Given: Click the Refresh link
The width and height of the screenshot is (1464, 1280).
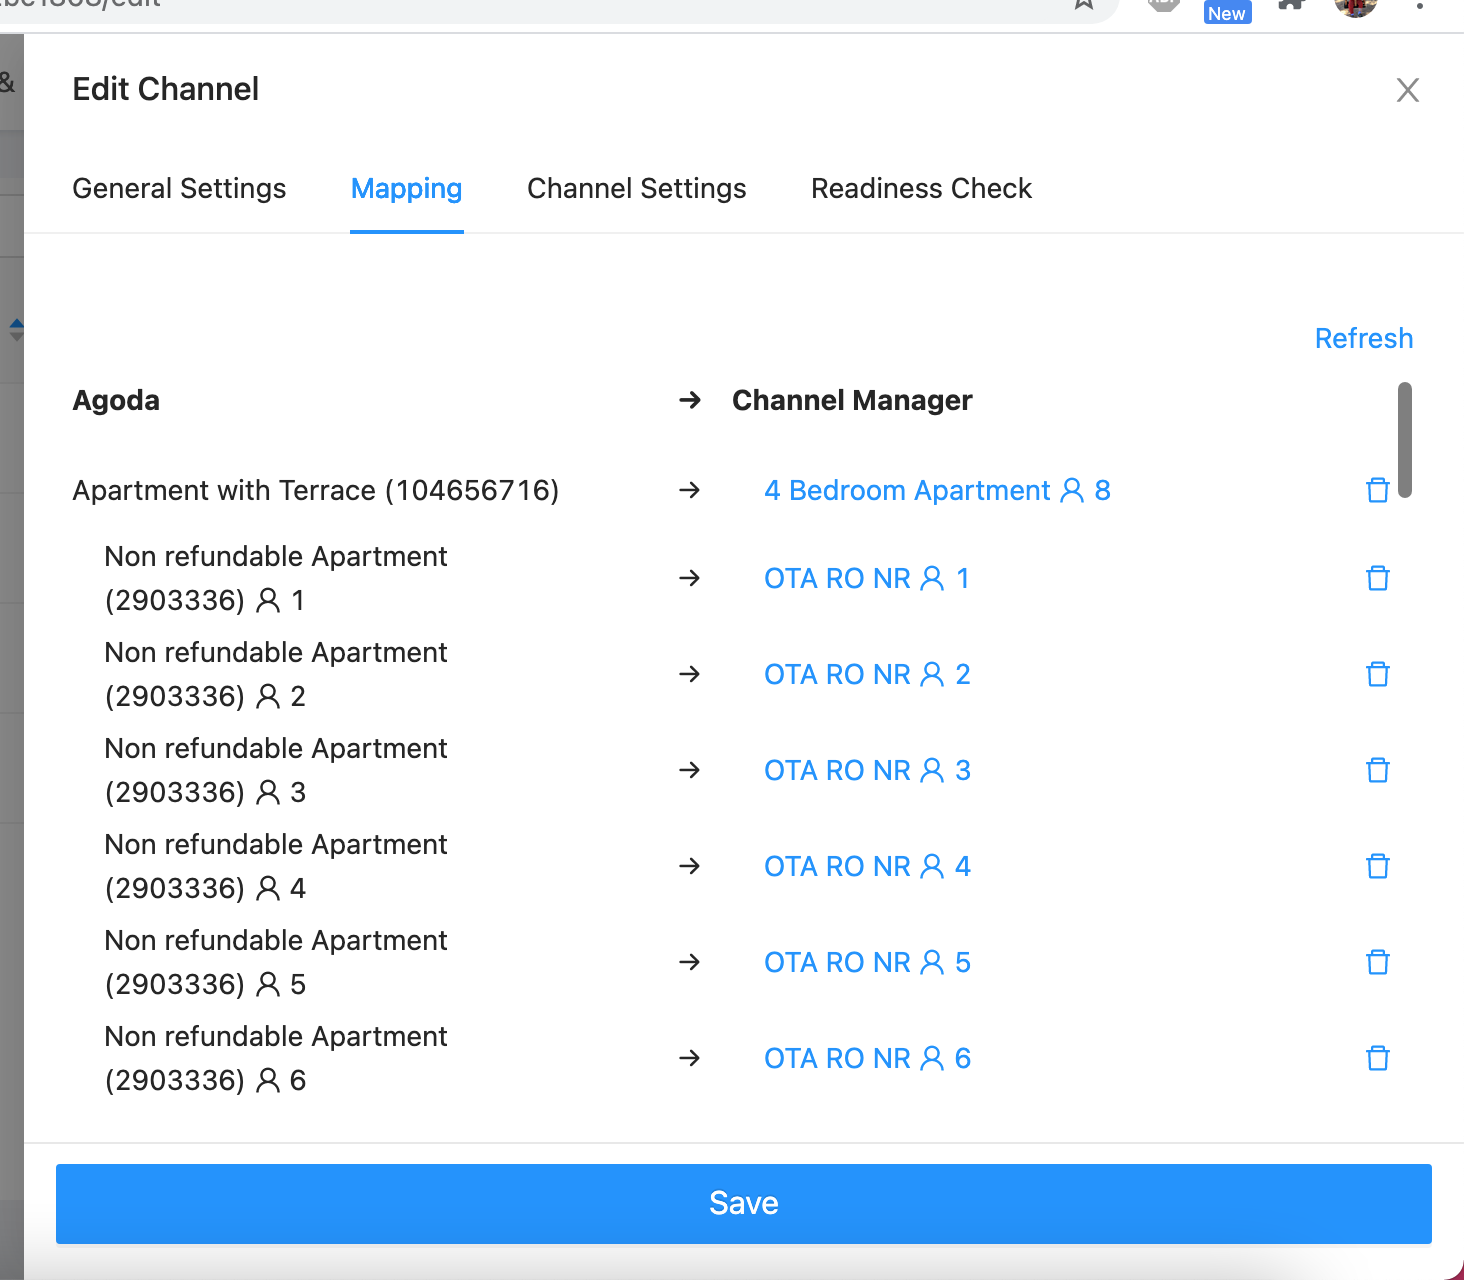Looking at the screenshot, I should 1363,338.
